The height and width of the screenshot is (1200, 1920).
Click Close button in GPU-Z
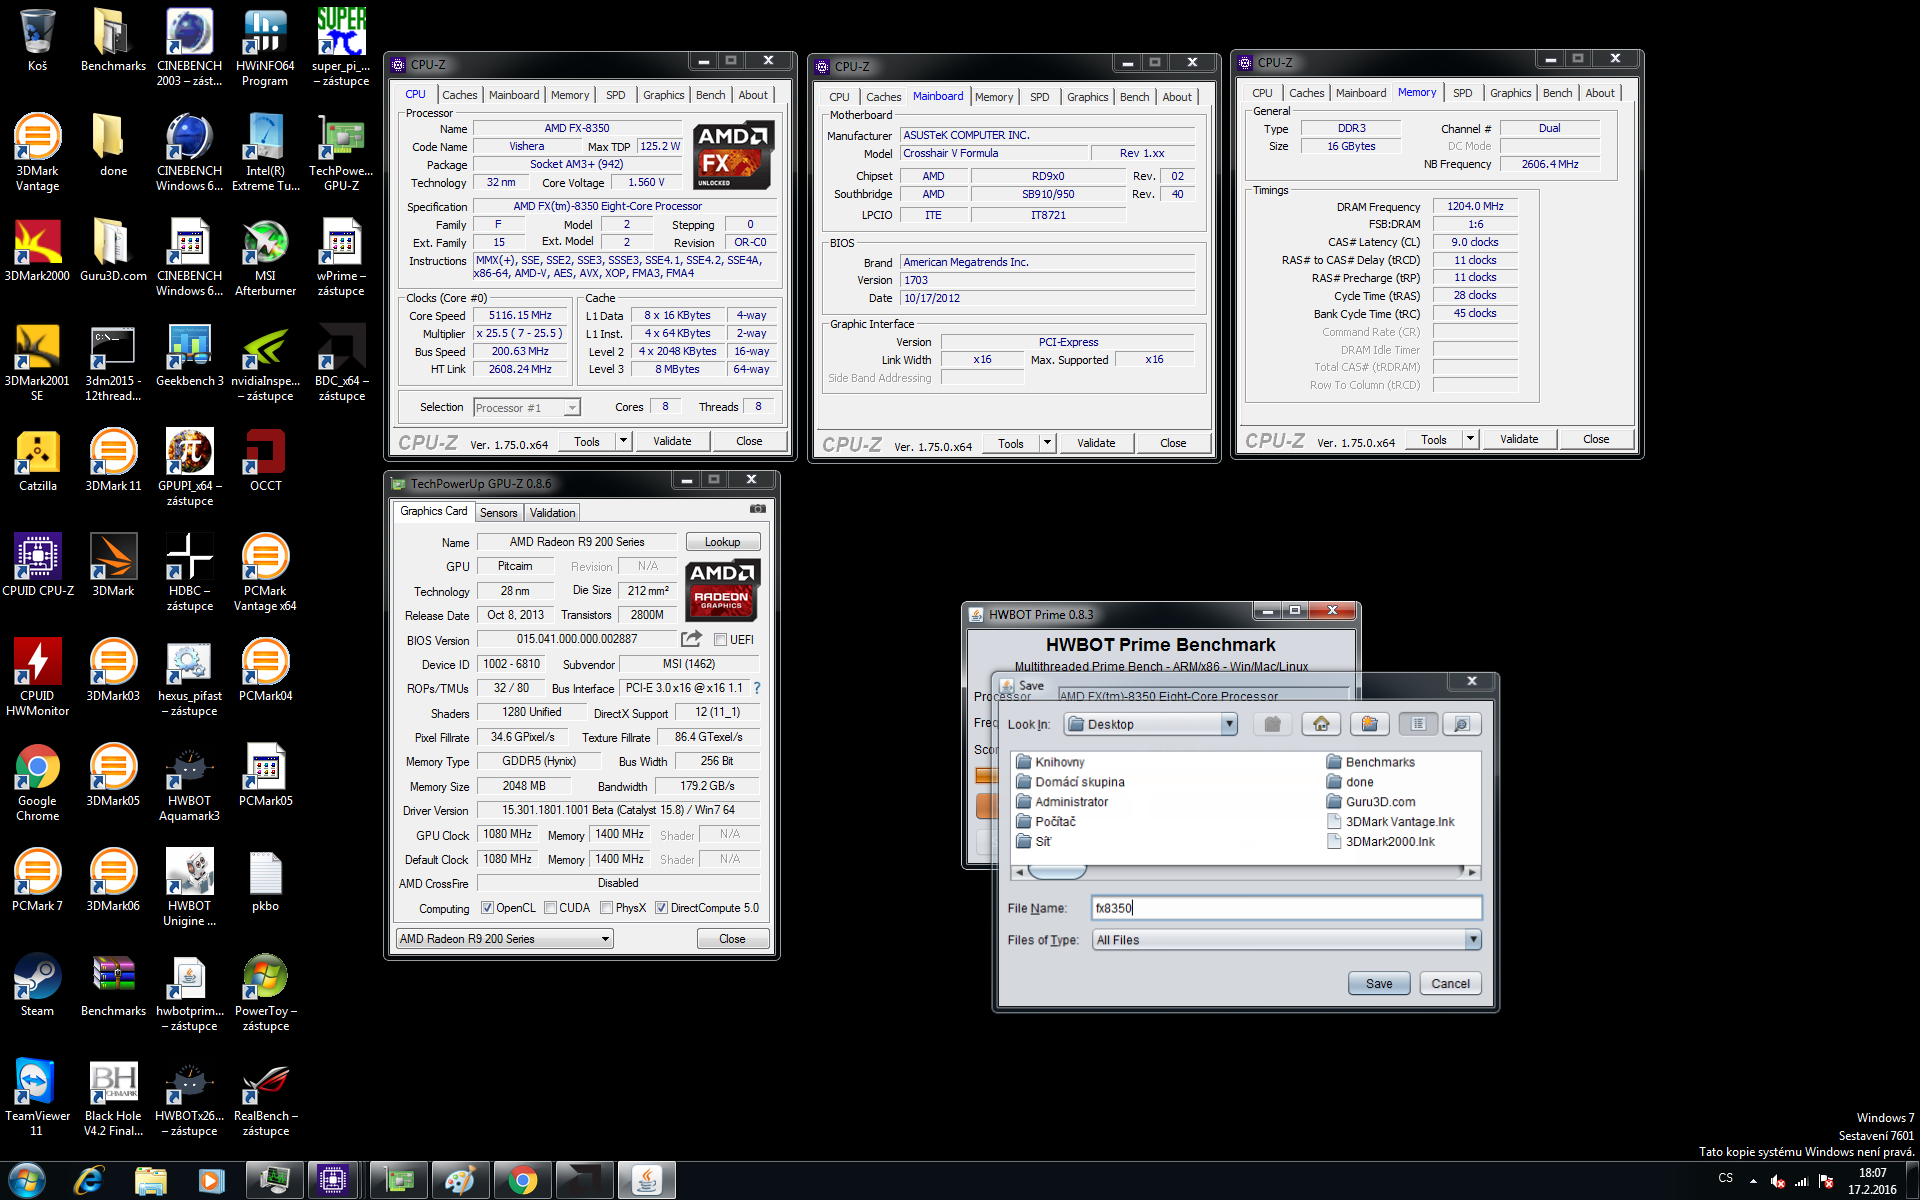[x=732, y=939]
